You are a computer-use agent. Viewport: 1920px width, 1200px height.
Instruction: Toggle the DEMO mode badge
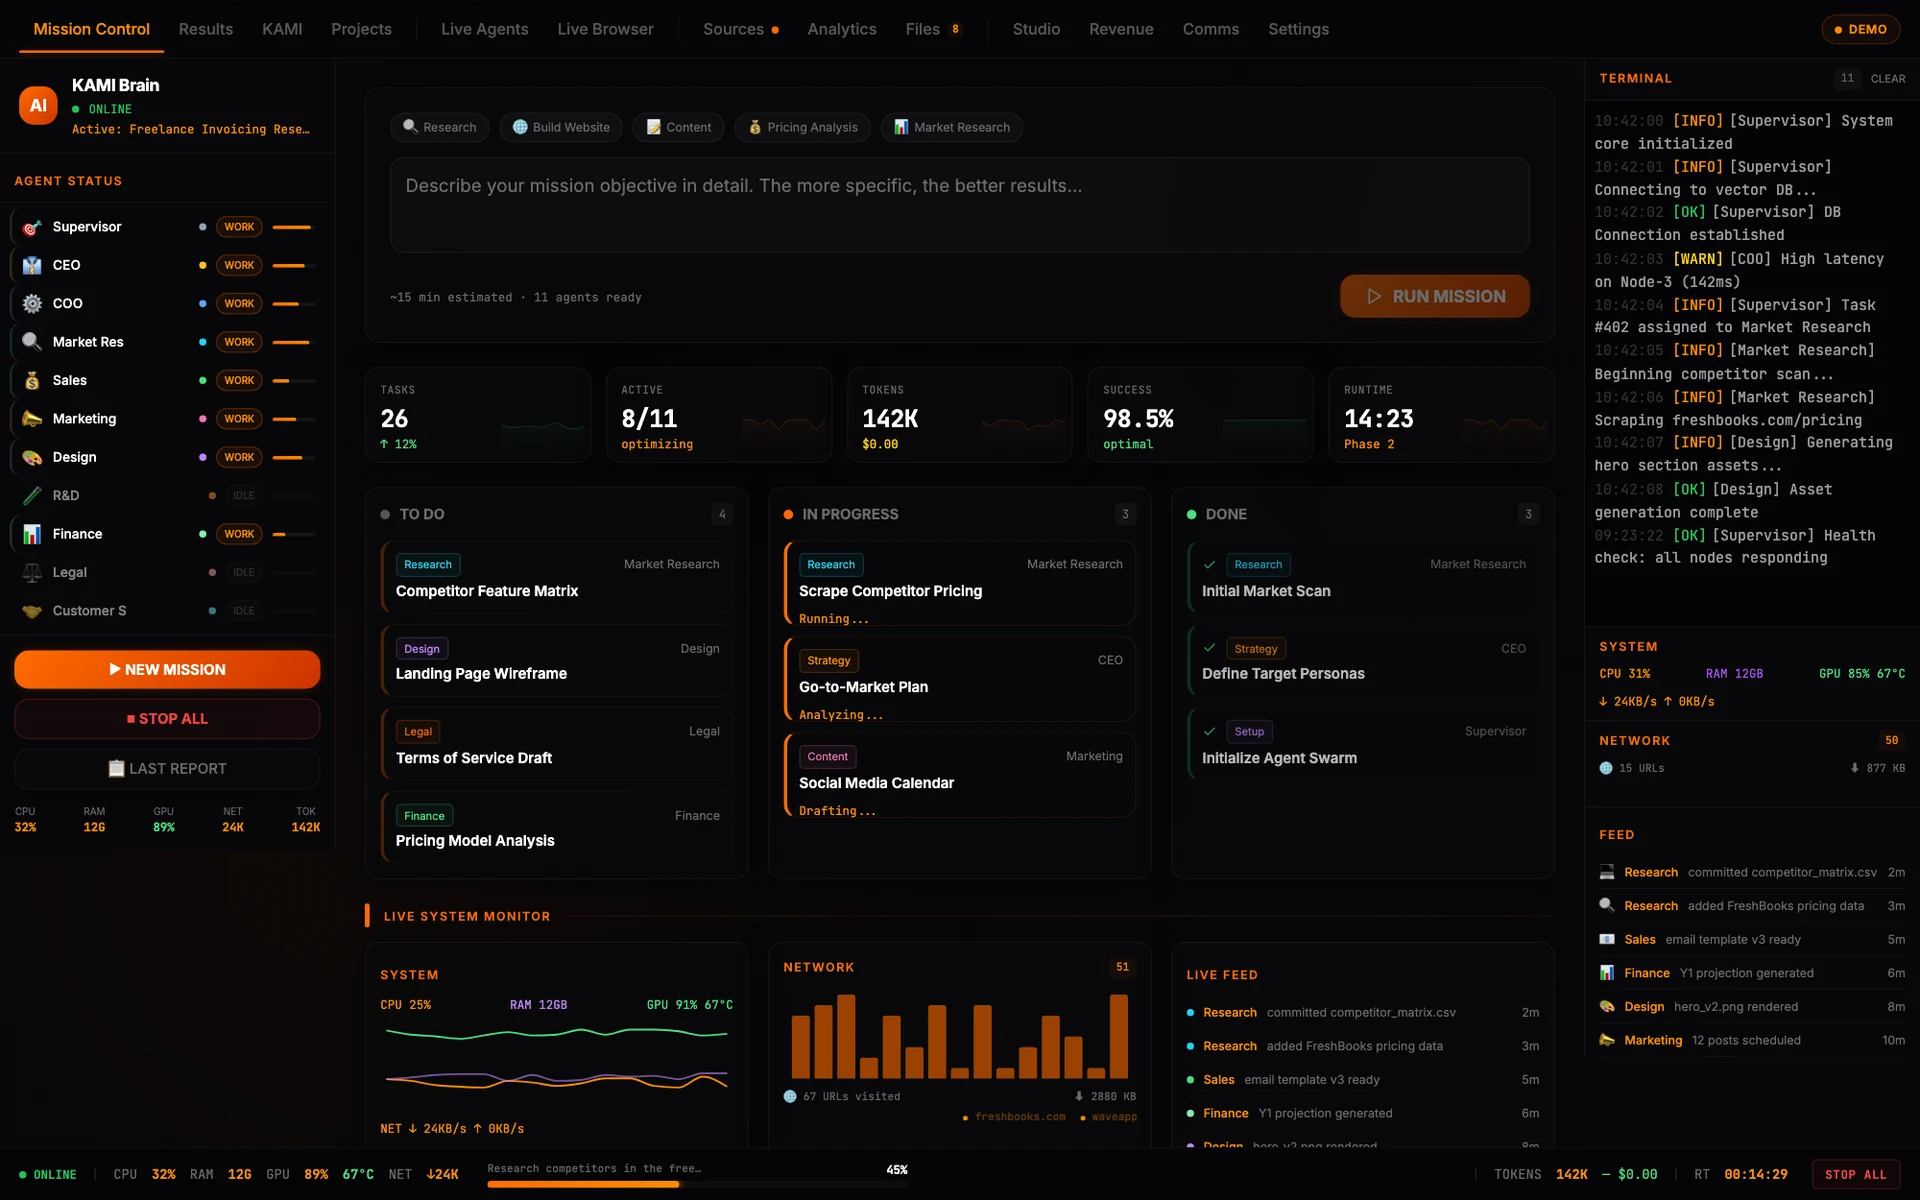click(x=1860, y=29)
